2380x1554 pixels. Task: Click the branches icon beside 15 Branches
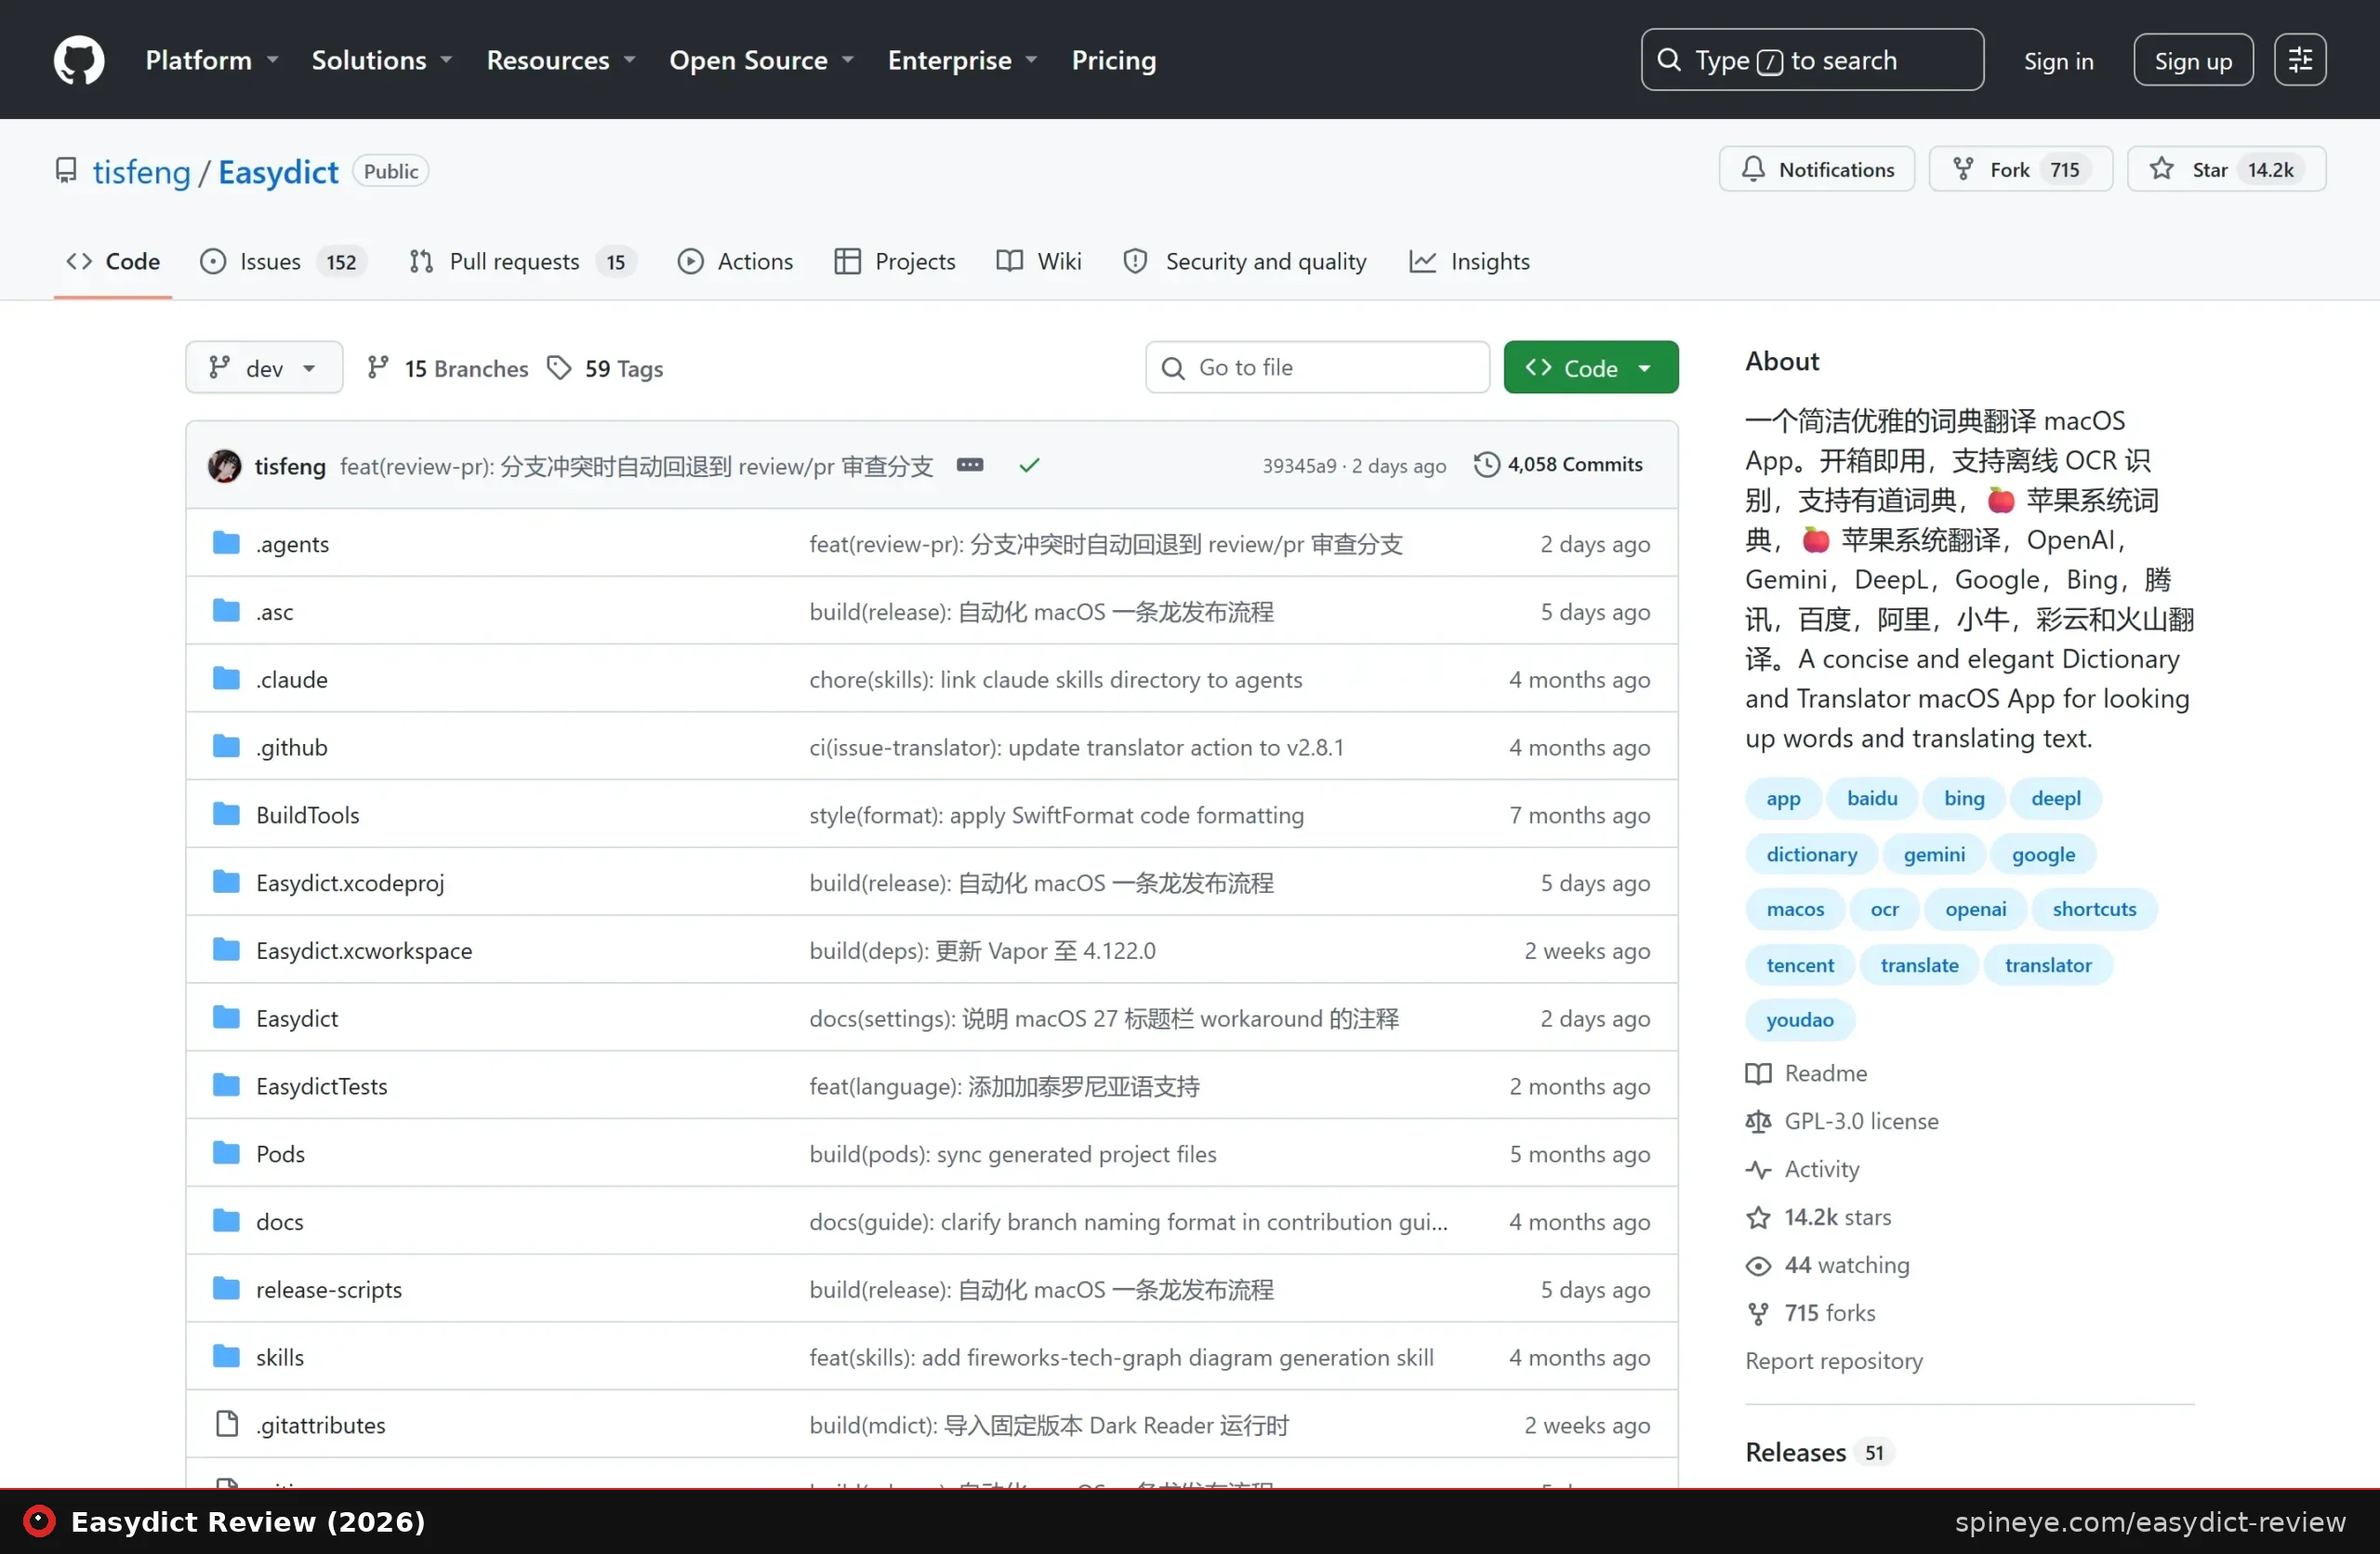click(377, 368)
